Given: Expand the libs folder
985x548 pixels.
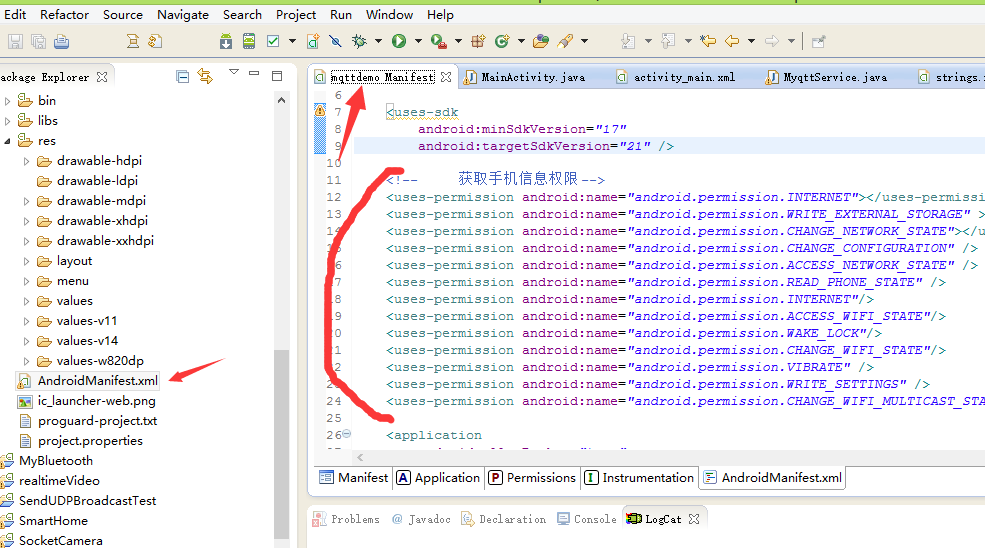Looking at the screenshot, I should (8, 121).
